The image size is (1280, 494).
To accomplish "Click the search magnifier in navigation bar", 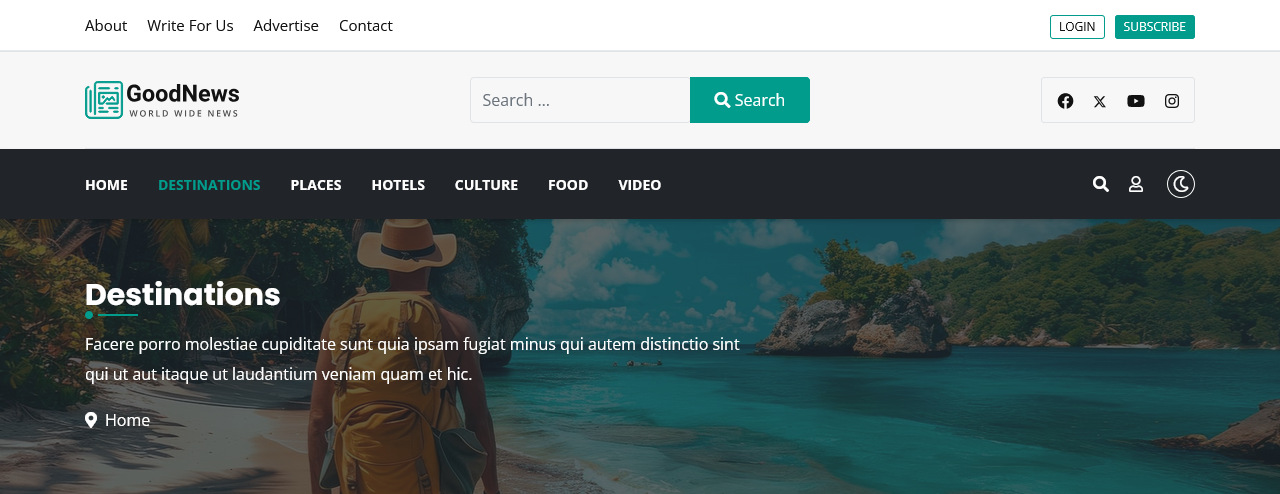I will pyautogui.click(x=1101, y=184).
